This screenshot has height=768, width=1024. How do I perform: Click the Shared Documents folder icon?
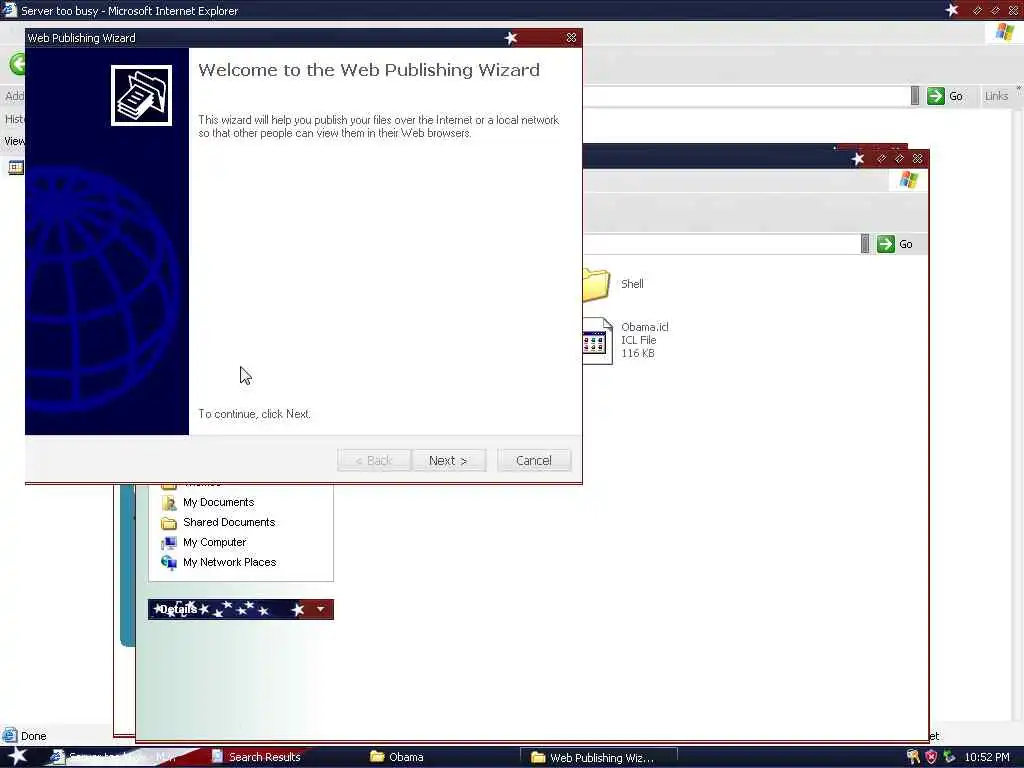click(169, 522)
